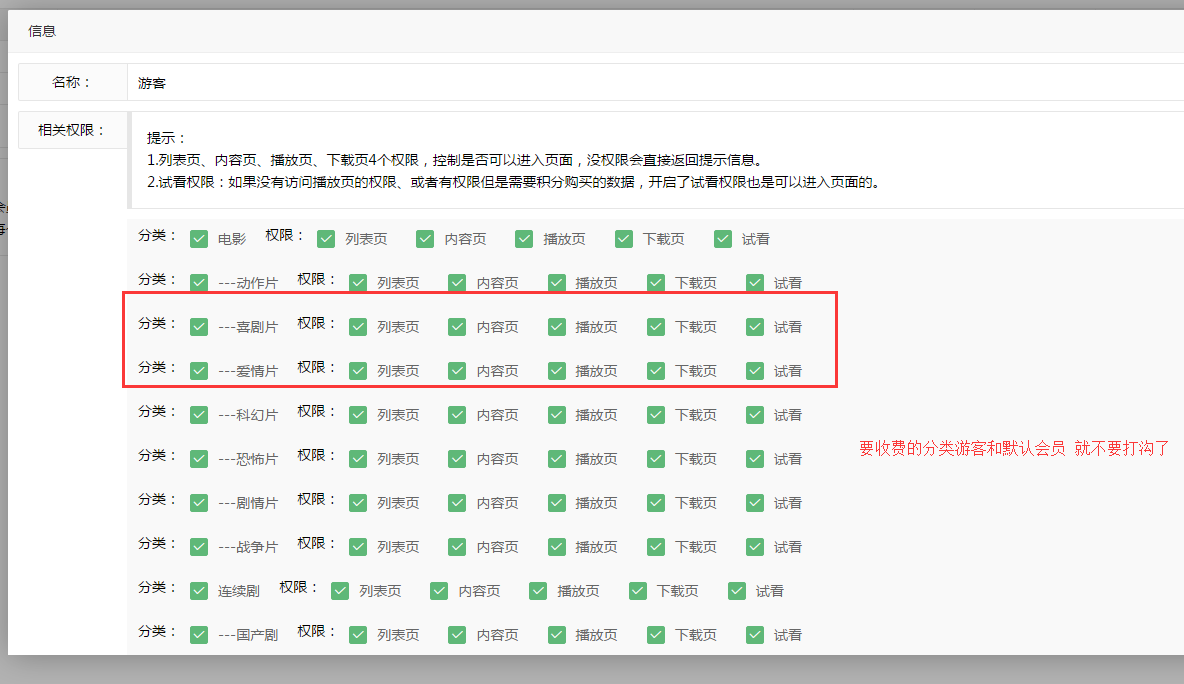Image resolution: width=1184 pixels, height=684 pixels.
Task: Uncheck 列表页 permission for 爱情片
Action: click(x=357, y=370)
